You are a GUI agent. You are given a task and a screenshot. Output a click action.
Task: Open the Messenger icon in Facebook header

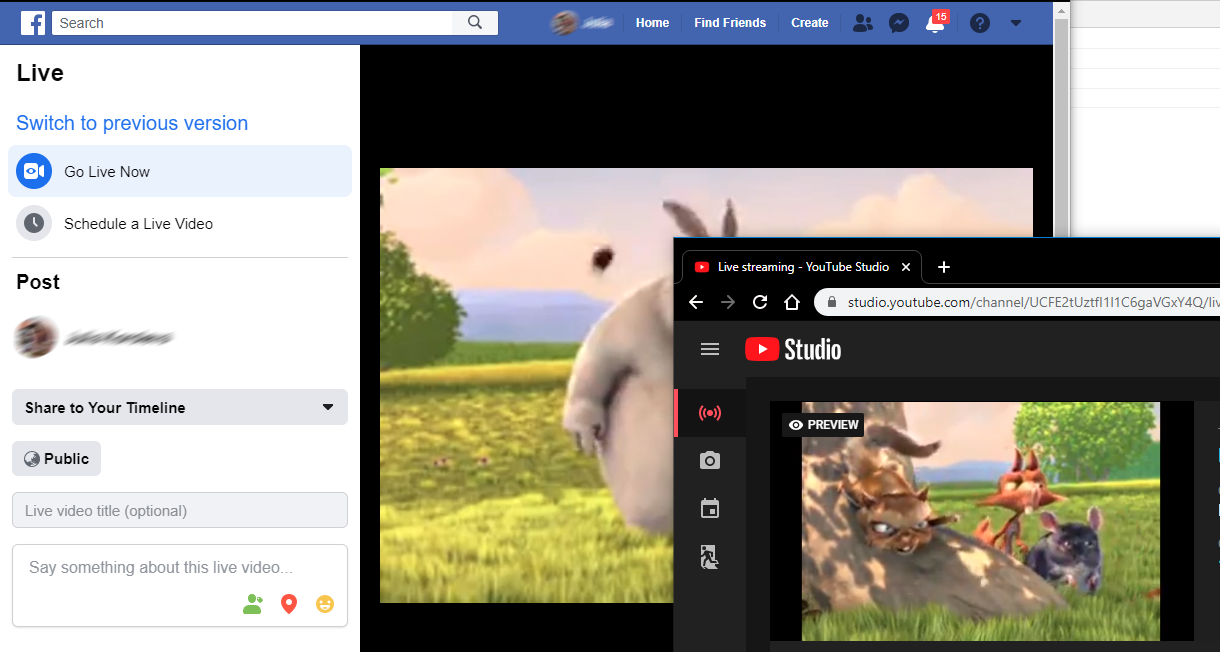[x=899, y=23]
